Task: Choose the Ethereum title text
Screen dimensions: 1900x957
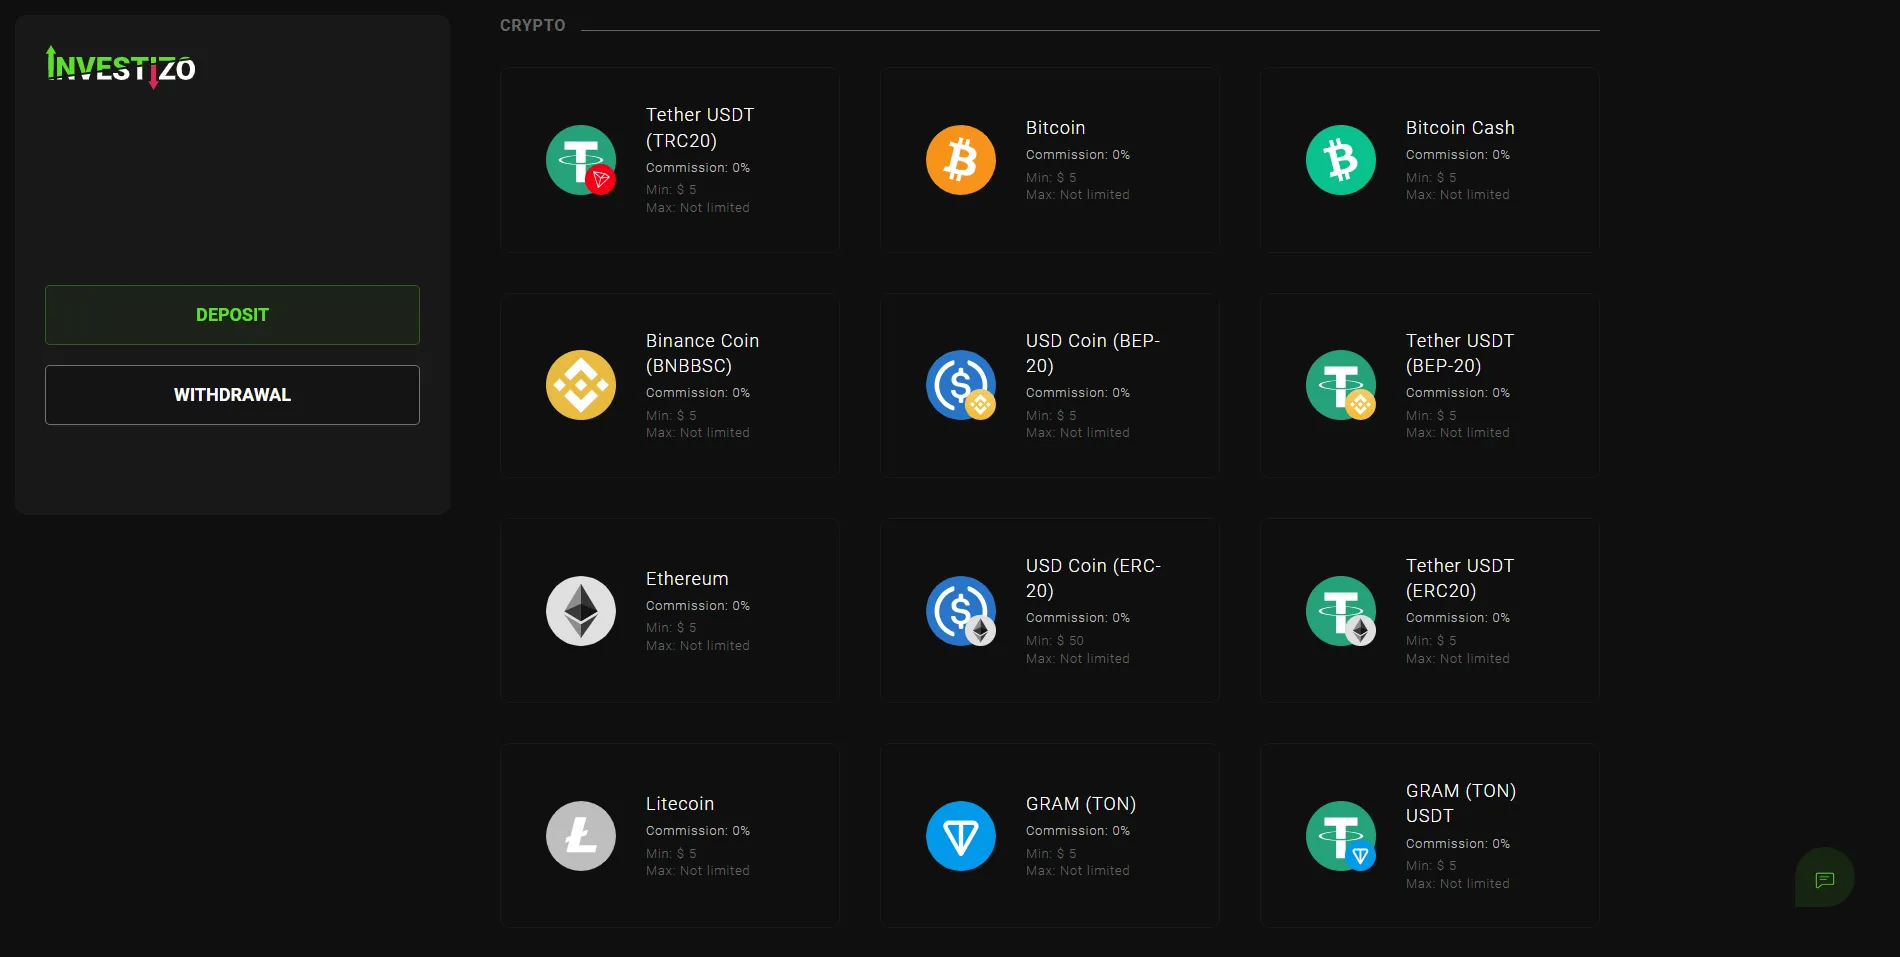Action: pyautogui.click(x=687, y=579)
